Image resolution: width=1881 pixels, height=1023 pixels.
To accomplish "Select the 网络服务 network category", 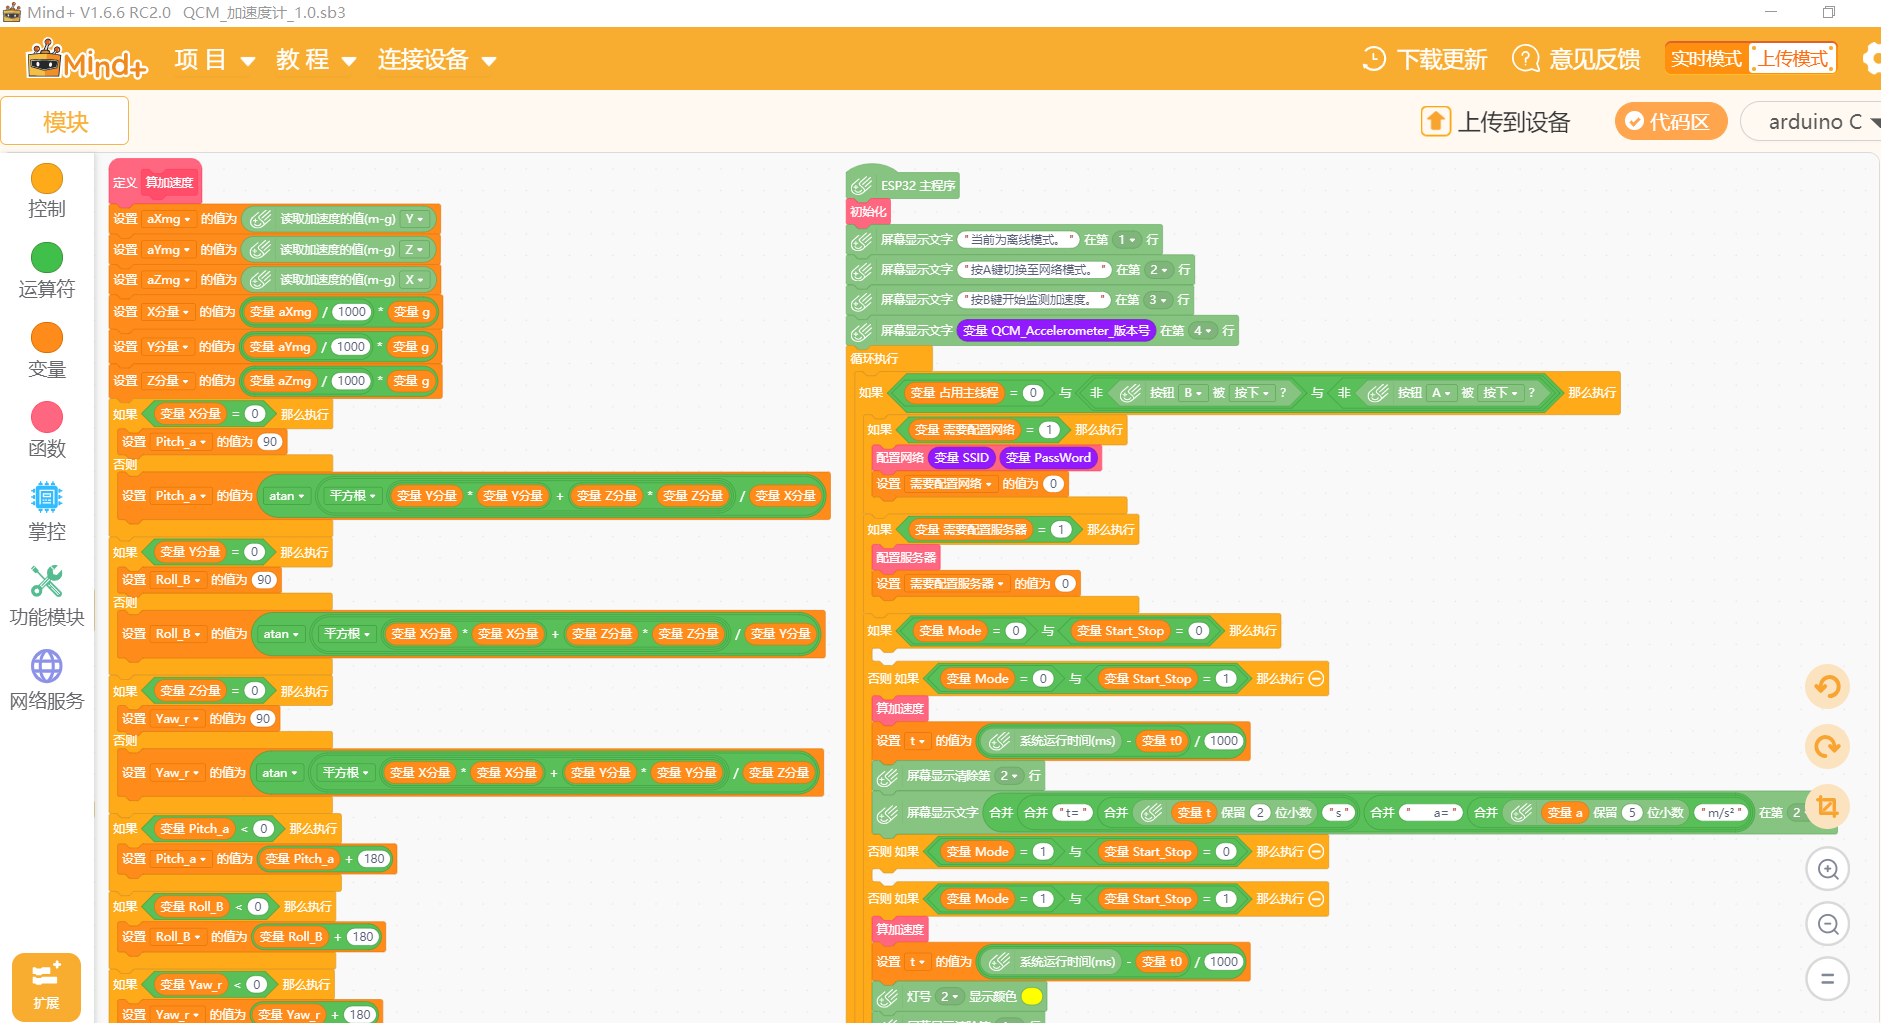I will click(x=47, y=680).
